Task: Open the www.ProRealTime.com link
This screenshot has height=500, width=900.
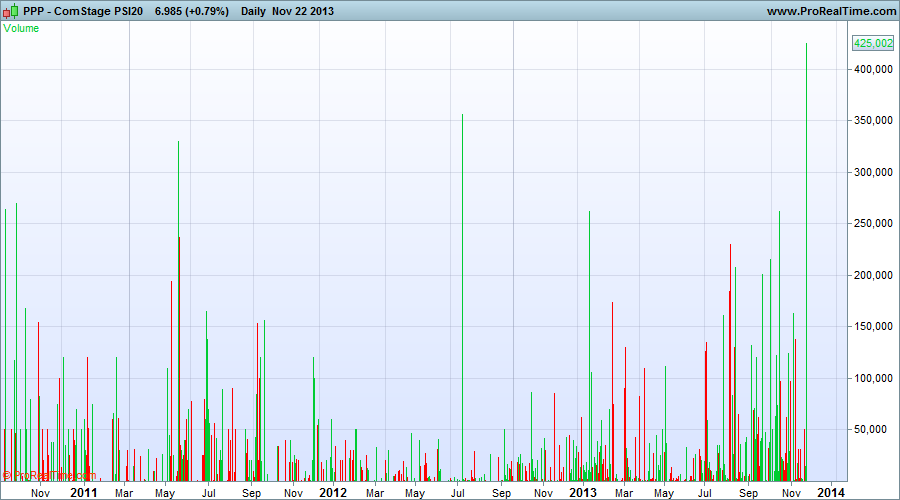Action: pyautogui.click(x=831, y=11)
